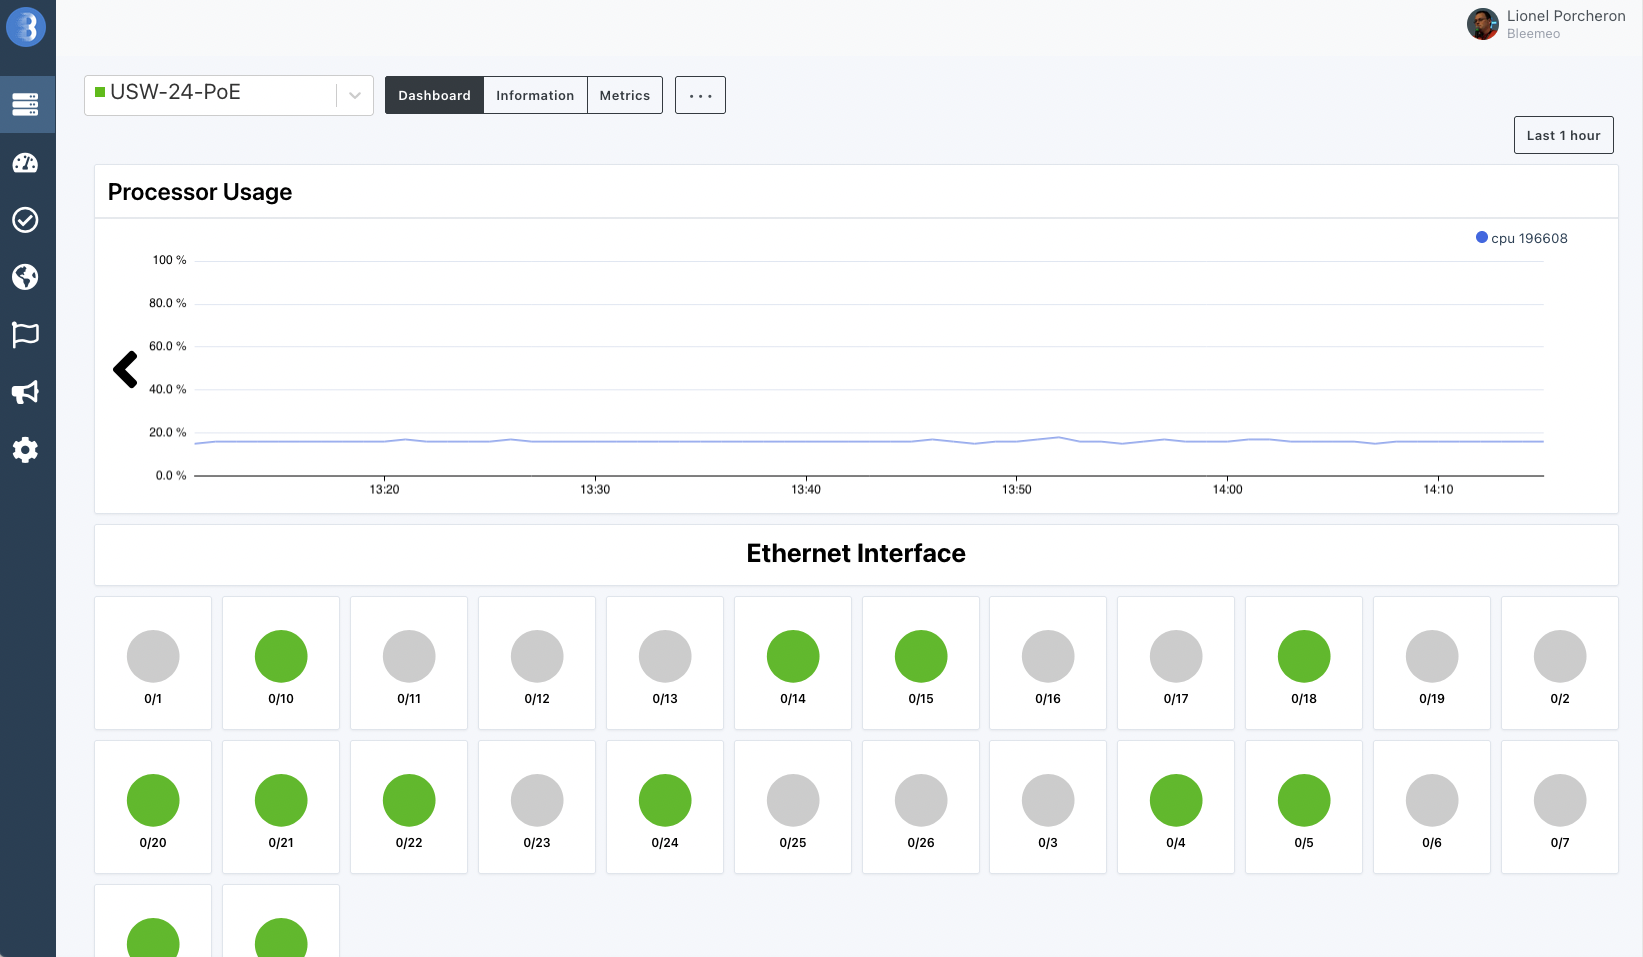Switch to the Information tab
Screen dimensions: 1643x957
click(535, 95)
